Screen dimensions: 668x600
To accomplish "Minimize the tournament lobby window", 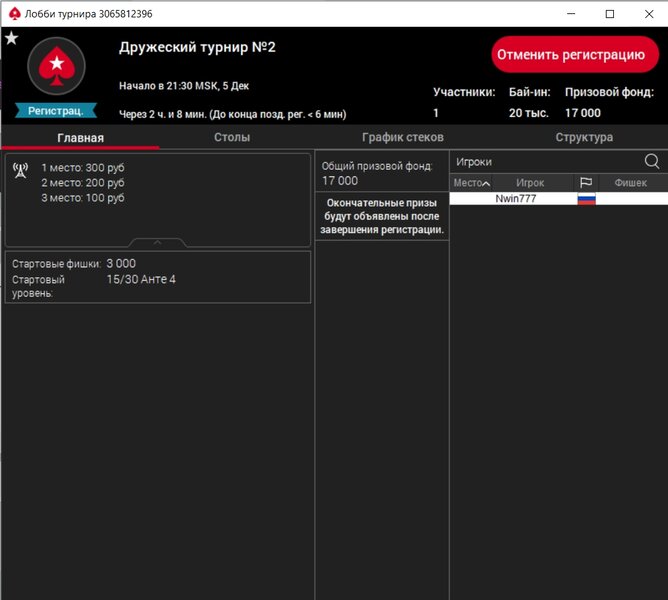I will click(x=571, y=14).
